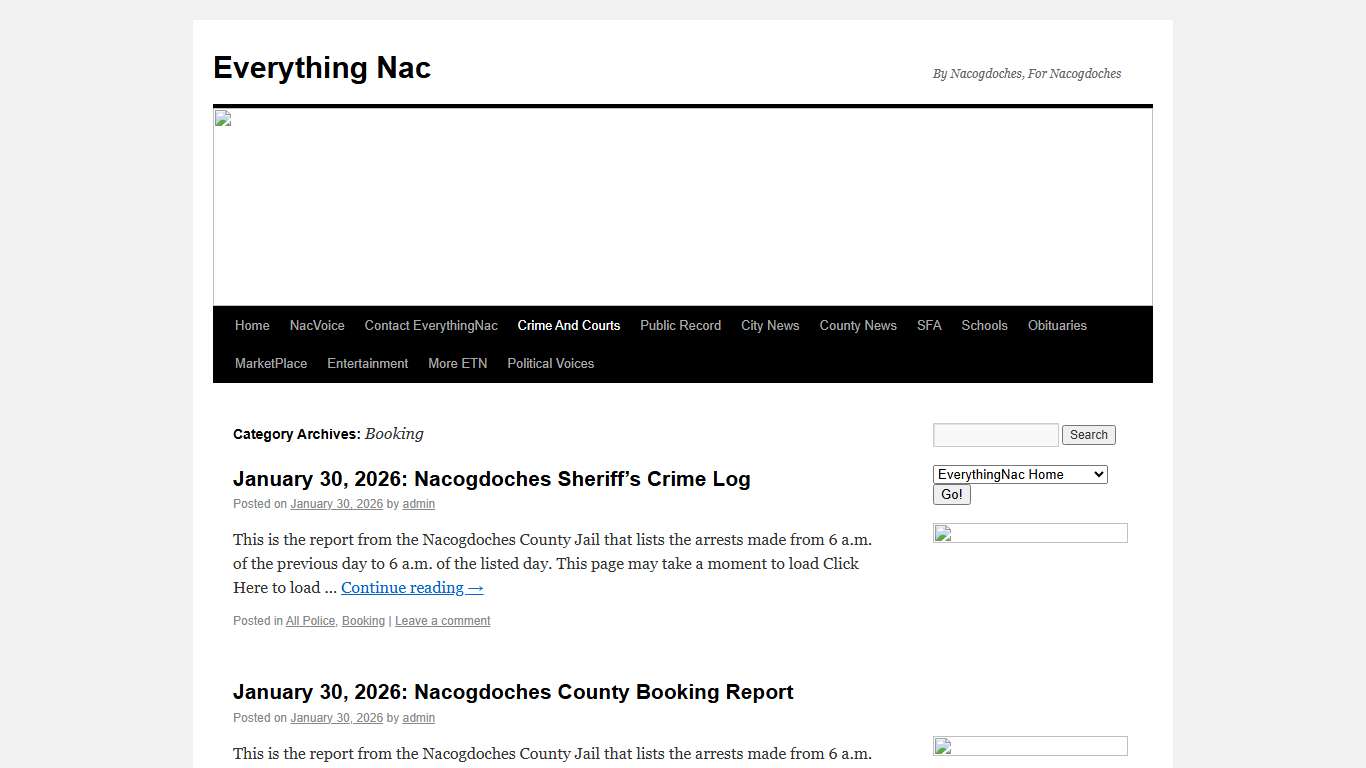The image size is (1366, 768).
Task: Open the Sheriff's Crime Log article
Action: (491, 479)
